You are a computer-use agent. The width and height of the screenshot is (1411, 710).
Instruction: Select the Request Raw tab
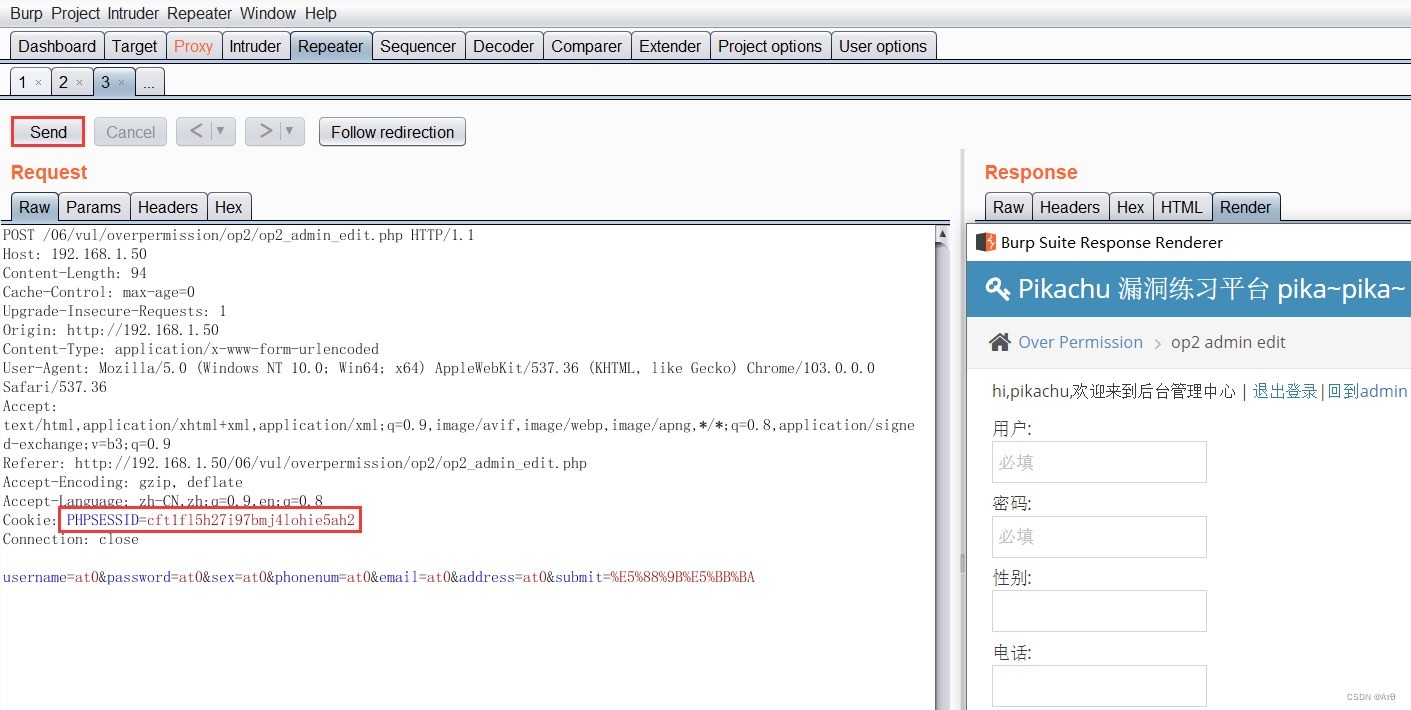[x=34, y=207]
